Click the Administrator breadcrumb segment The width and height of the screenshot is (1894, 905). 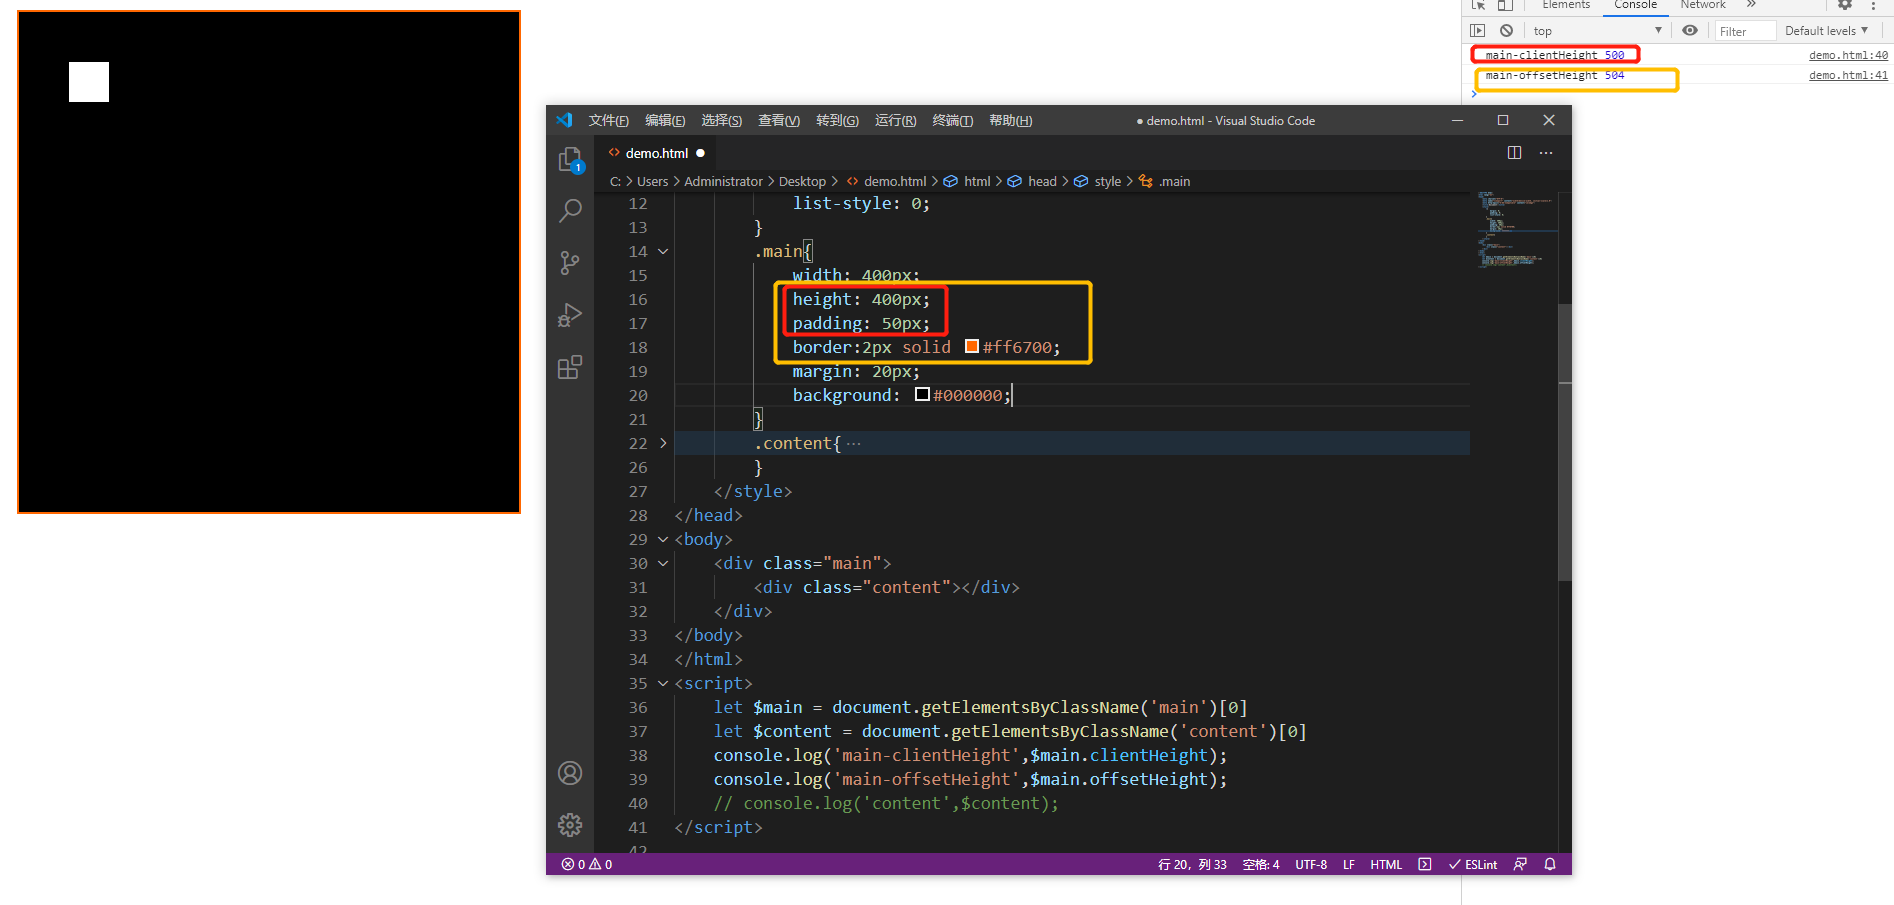pyautogui.click(x=723, y=181)
